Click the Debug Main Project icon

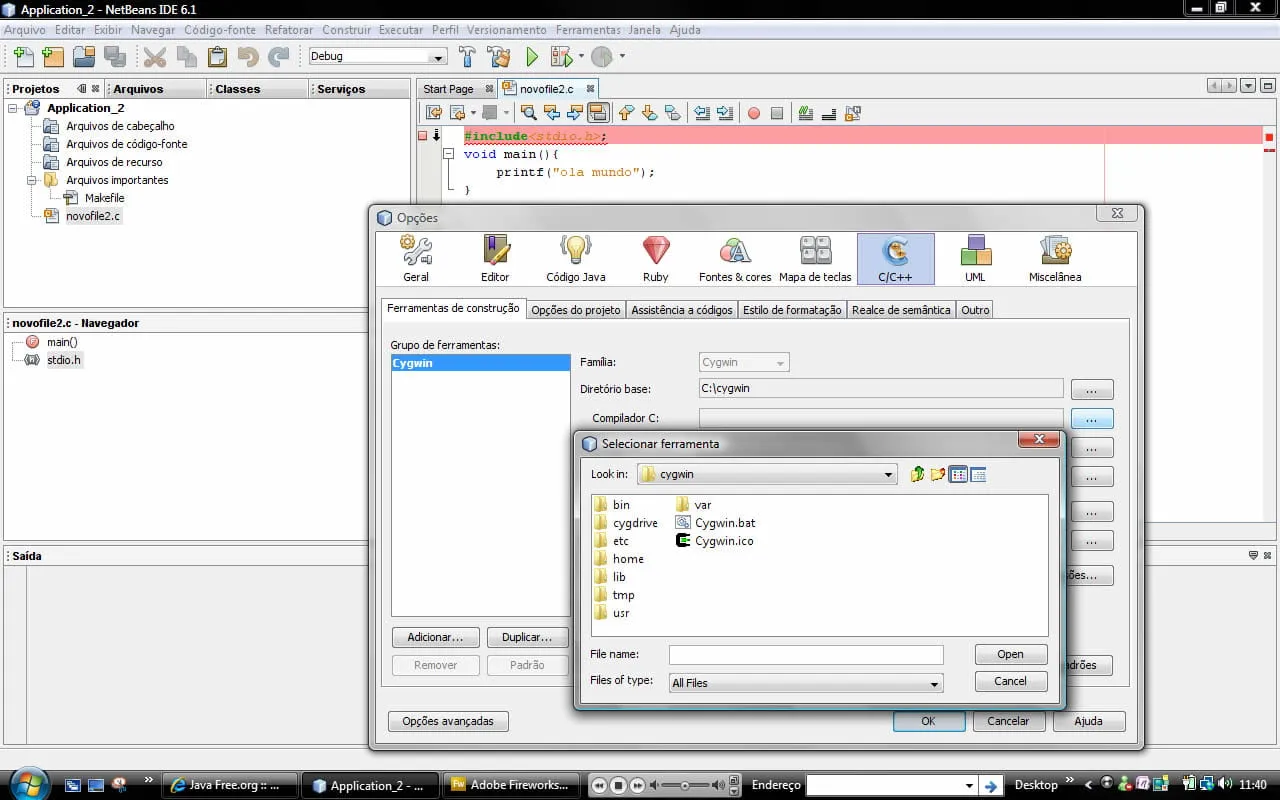561,56
